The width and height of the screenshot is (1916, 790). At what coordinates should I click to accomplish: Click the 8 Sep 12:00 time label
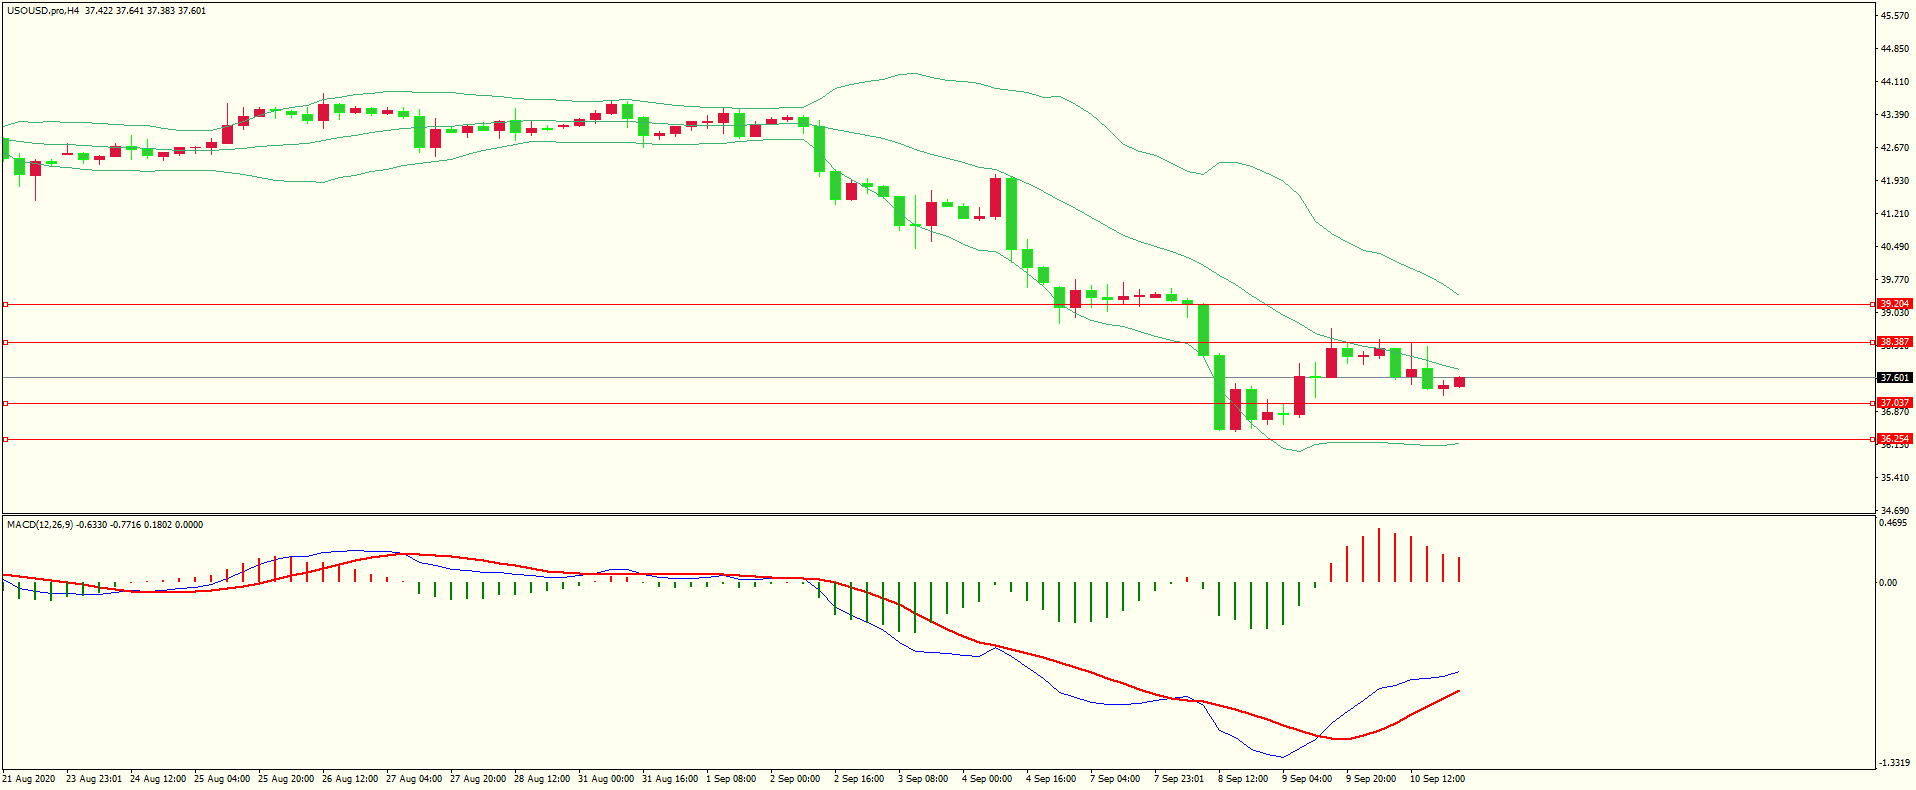[x=1243, y=779]
